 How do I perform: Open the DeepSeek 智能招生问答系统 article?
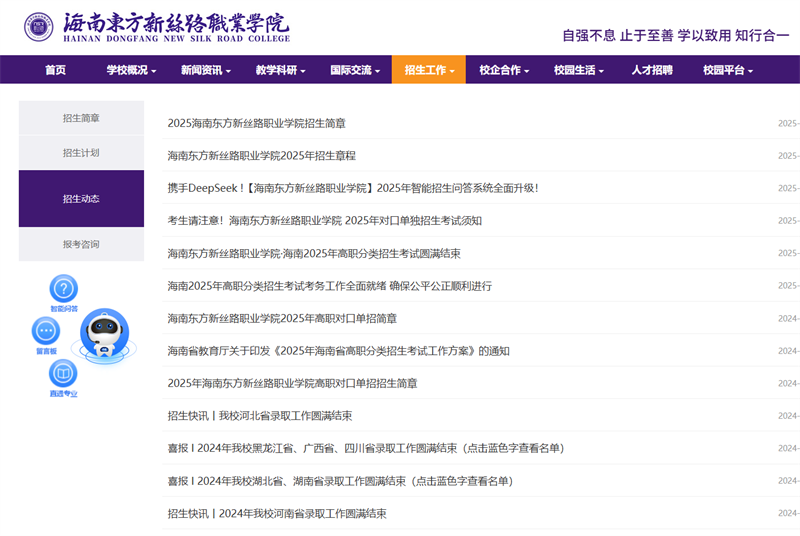pyautogui.click(x=353, y=188)
